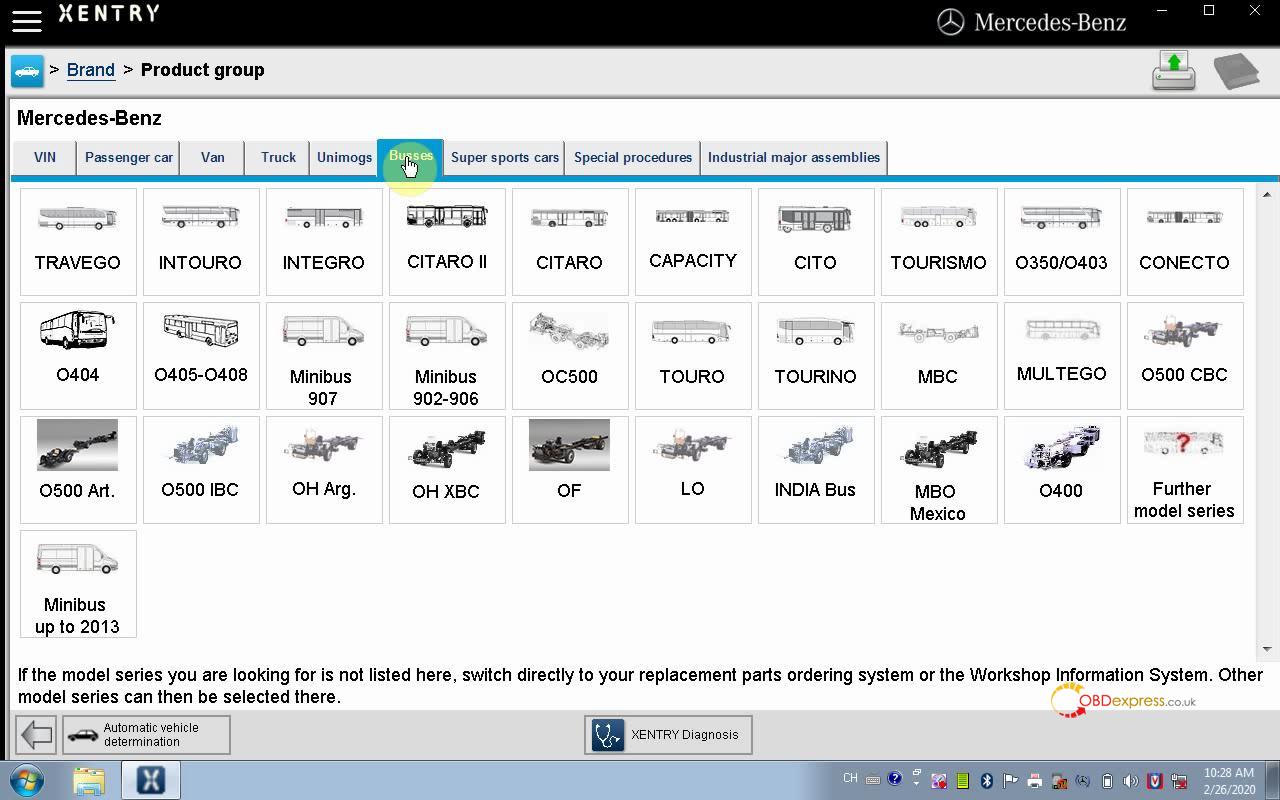This screenshot has height=800, width=1280.
Task: Click the Bluetooth tray icon
Action: (986, 780)
